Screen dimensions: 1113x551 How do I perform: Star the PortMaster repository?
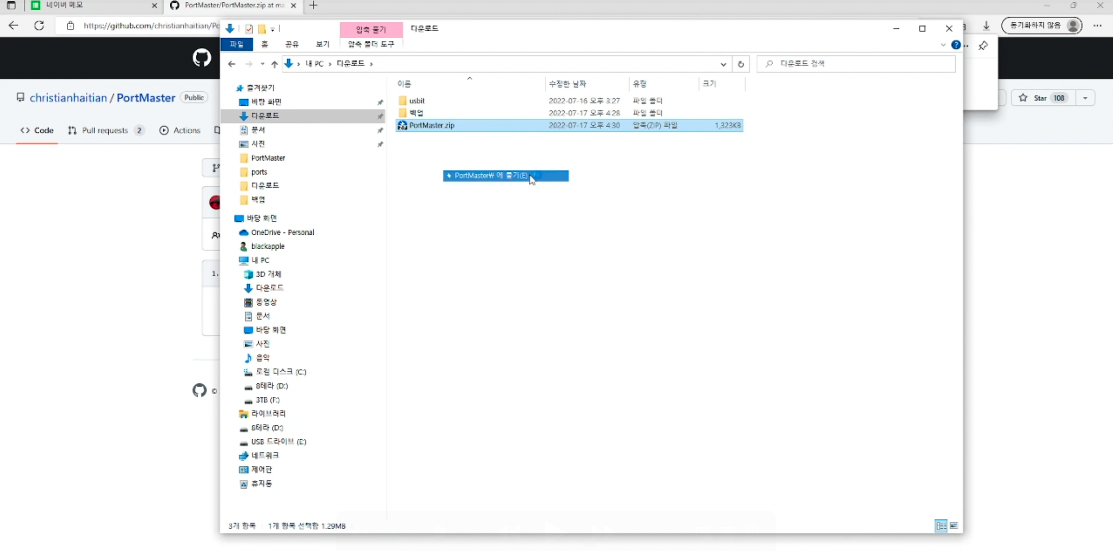click(1043, 98)
